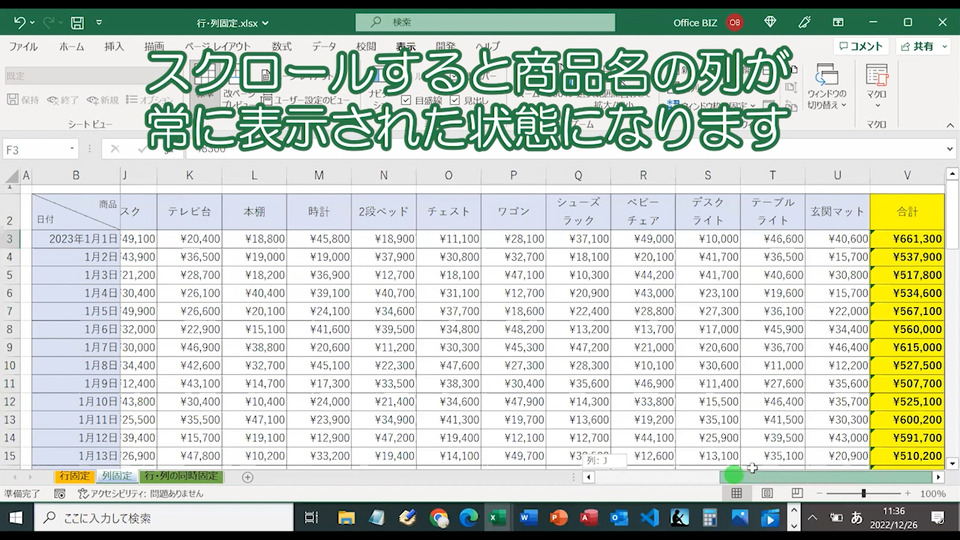Click the 1月7日 date cell
Image resolution: width=960 pixels, height=540 pixels.
tap(76, 347)
